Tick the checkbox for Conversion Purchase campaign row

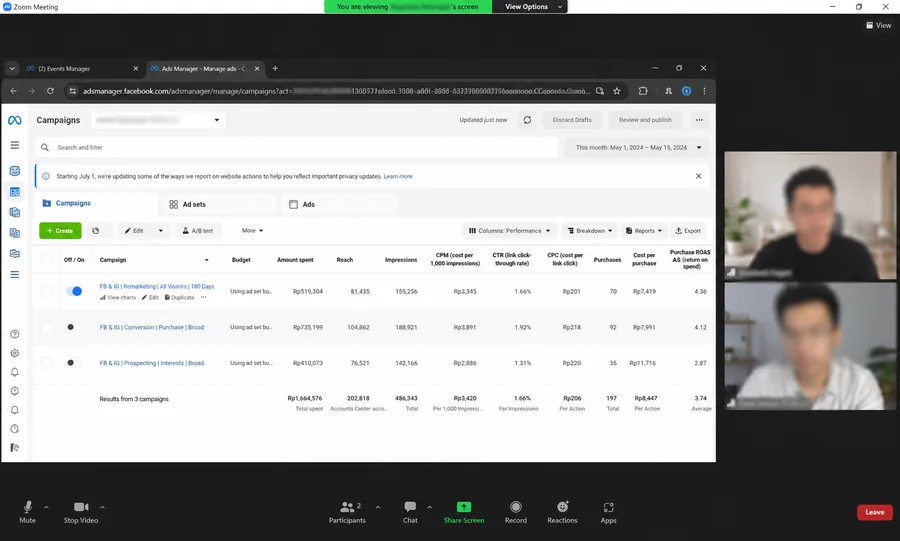click(x=47, y=327)
